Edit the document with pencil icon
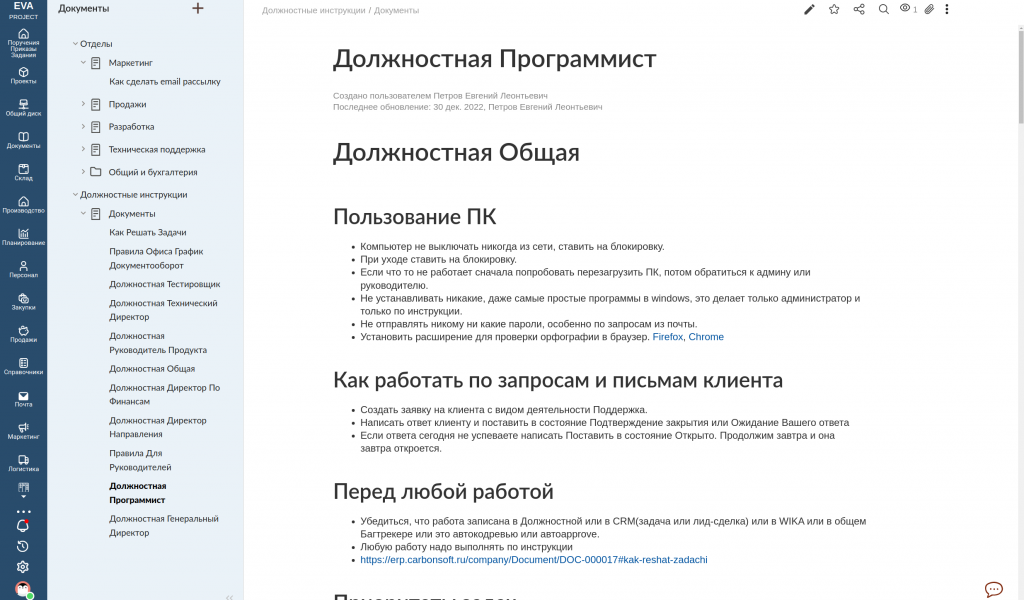The height and width of the screenshot is (600, 1024). 809,9
